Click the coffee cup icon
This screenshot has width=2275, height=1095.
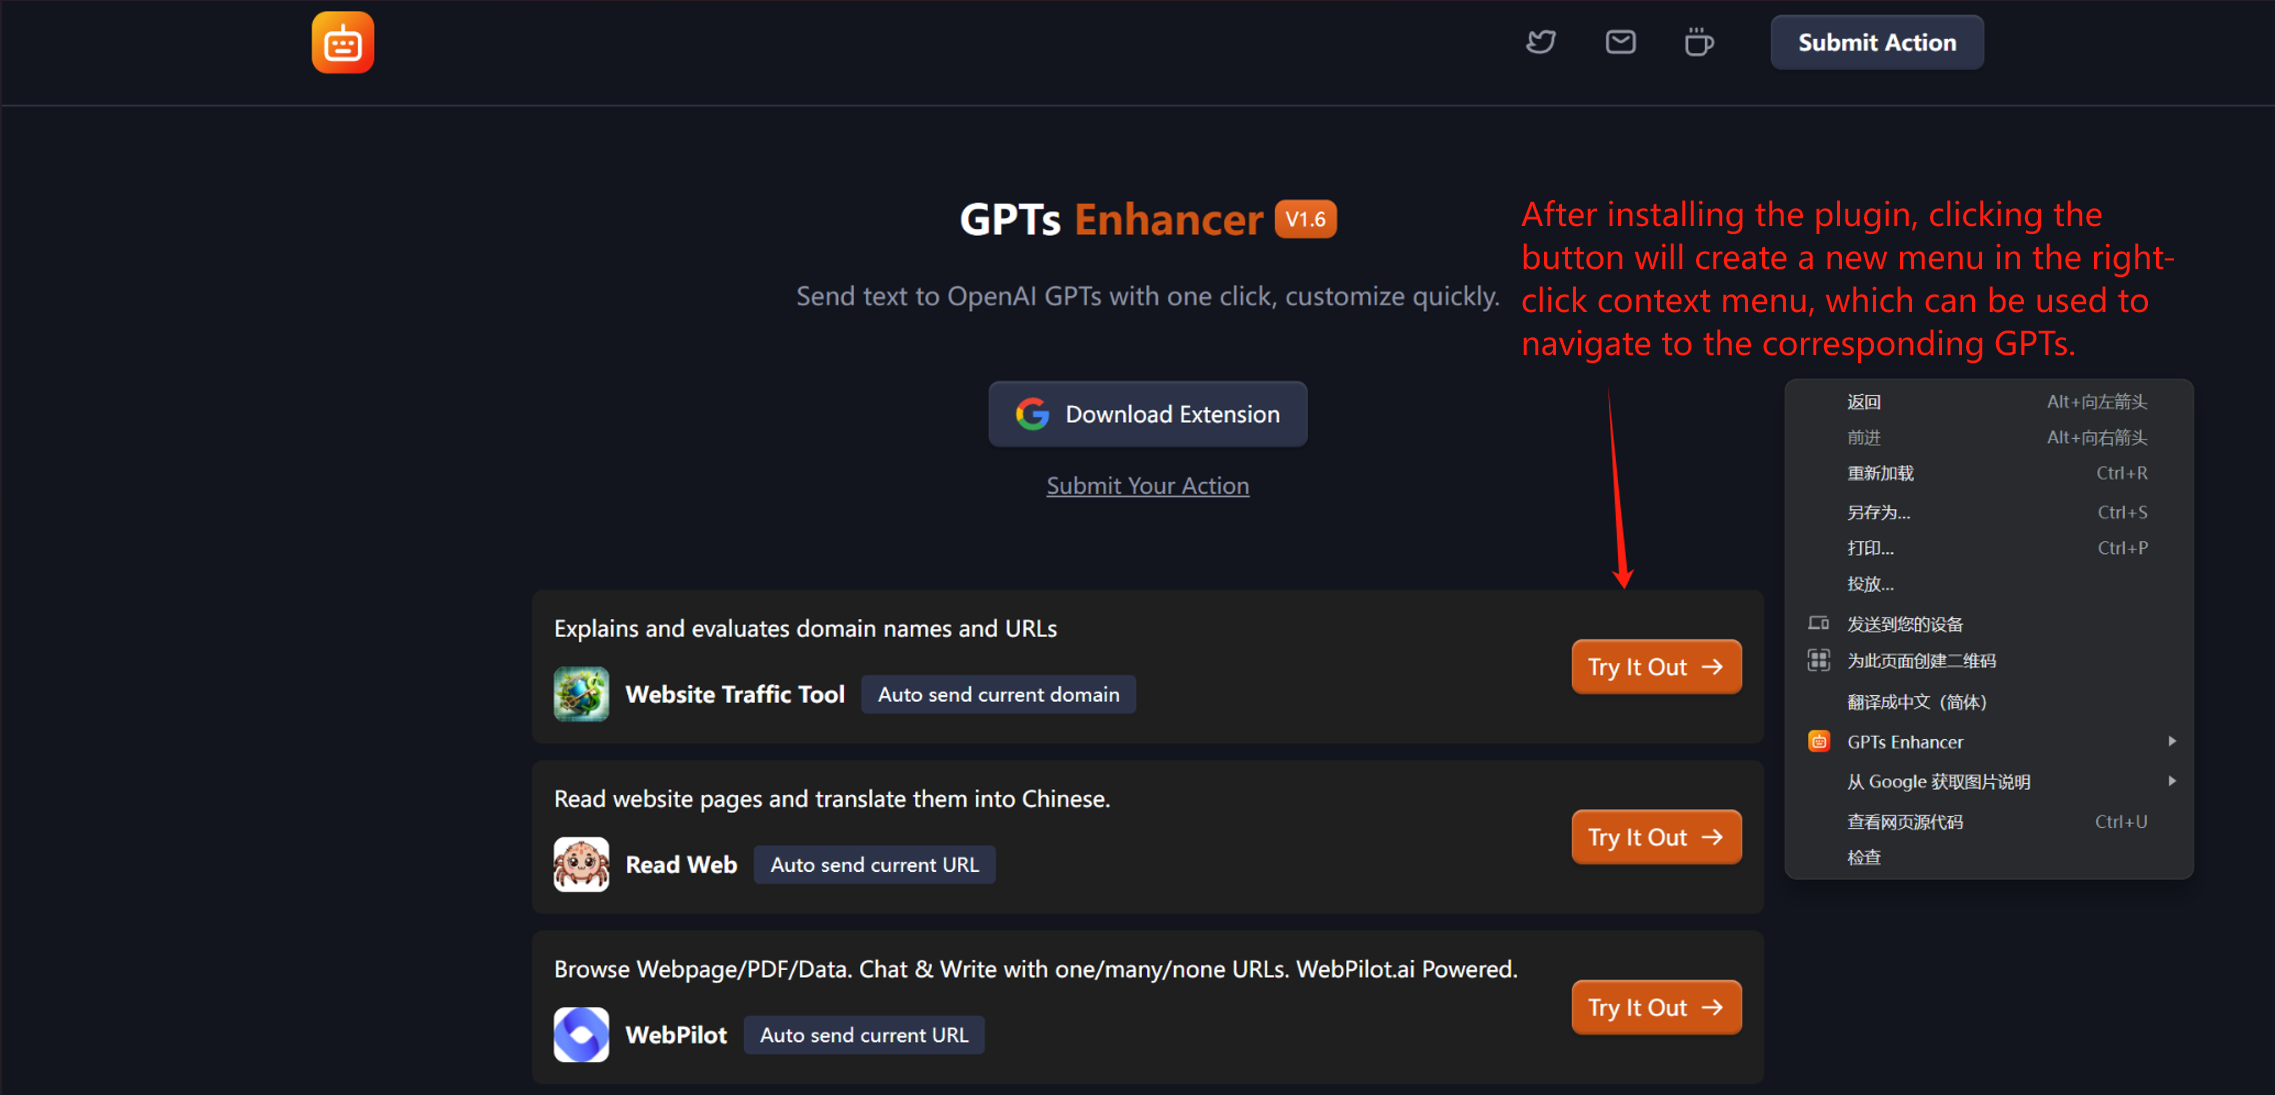pos(1698,42)
